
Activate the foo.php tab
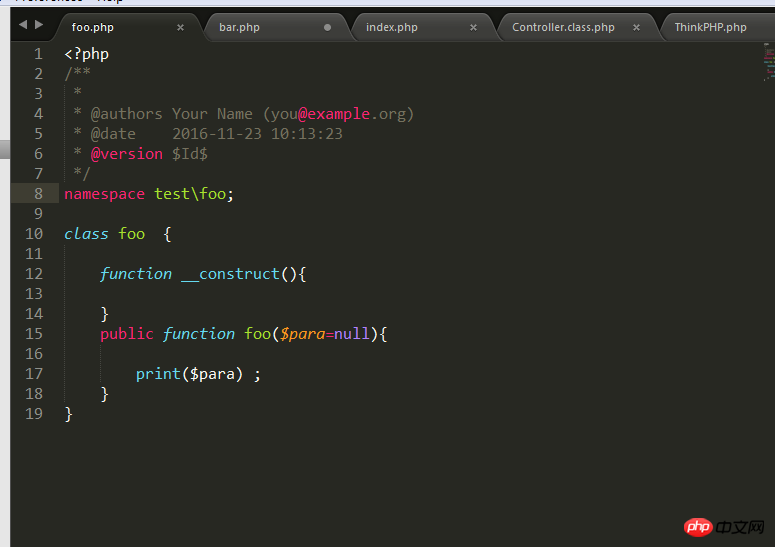tap(92, 27)
